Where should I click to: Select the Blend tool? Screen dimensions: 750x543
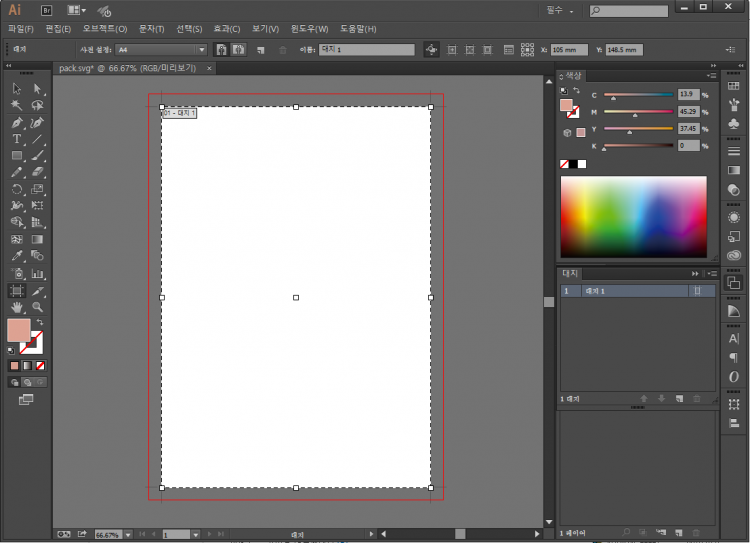pos(37,256)
